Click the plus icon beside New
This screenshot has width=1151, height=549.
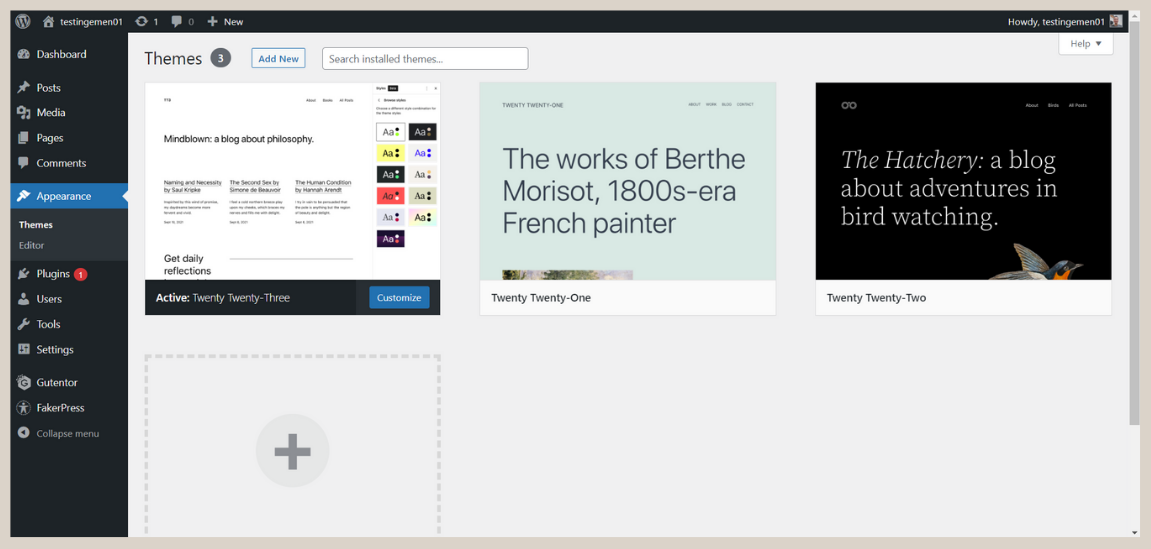(213, 21)
